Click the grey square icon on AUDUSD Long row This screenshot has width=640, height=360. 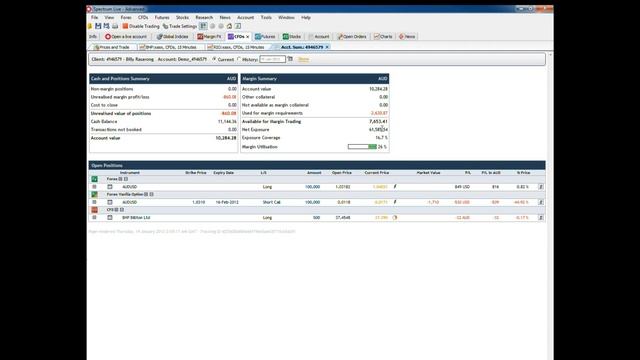coord(94,187)
